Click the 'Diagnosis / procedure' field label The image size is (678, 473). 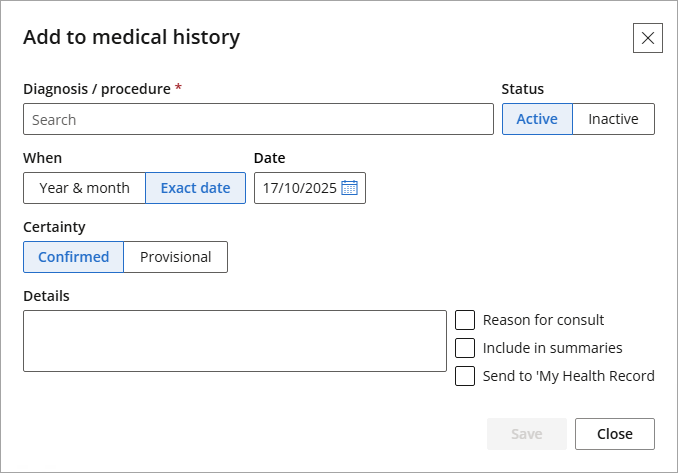pyautogui.click(x=96, y=88)
